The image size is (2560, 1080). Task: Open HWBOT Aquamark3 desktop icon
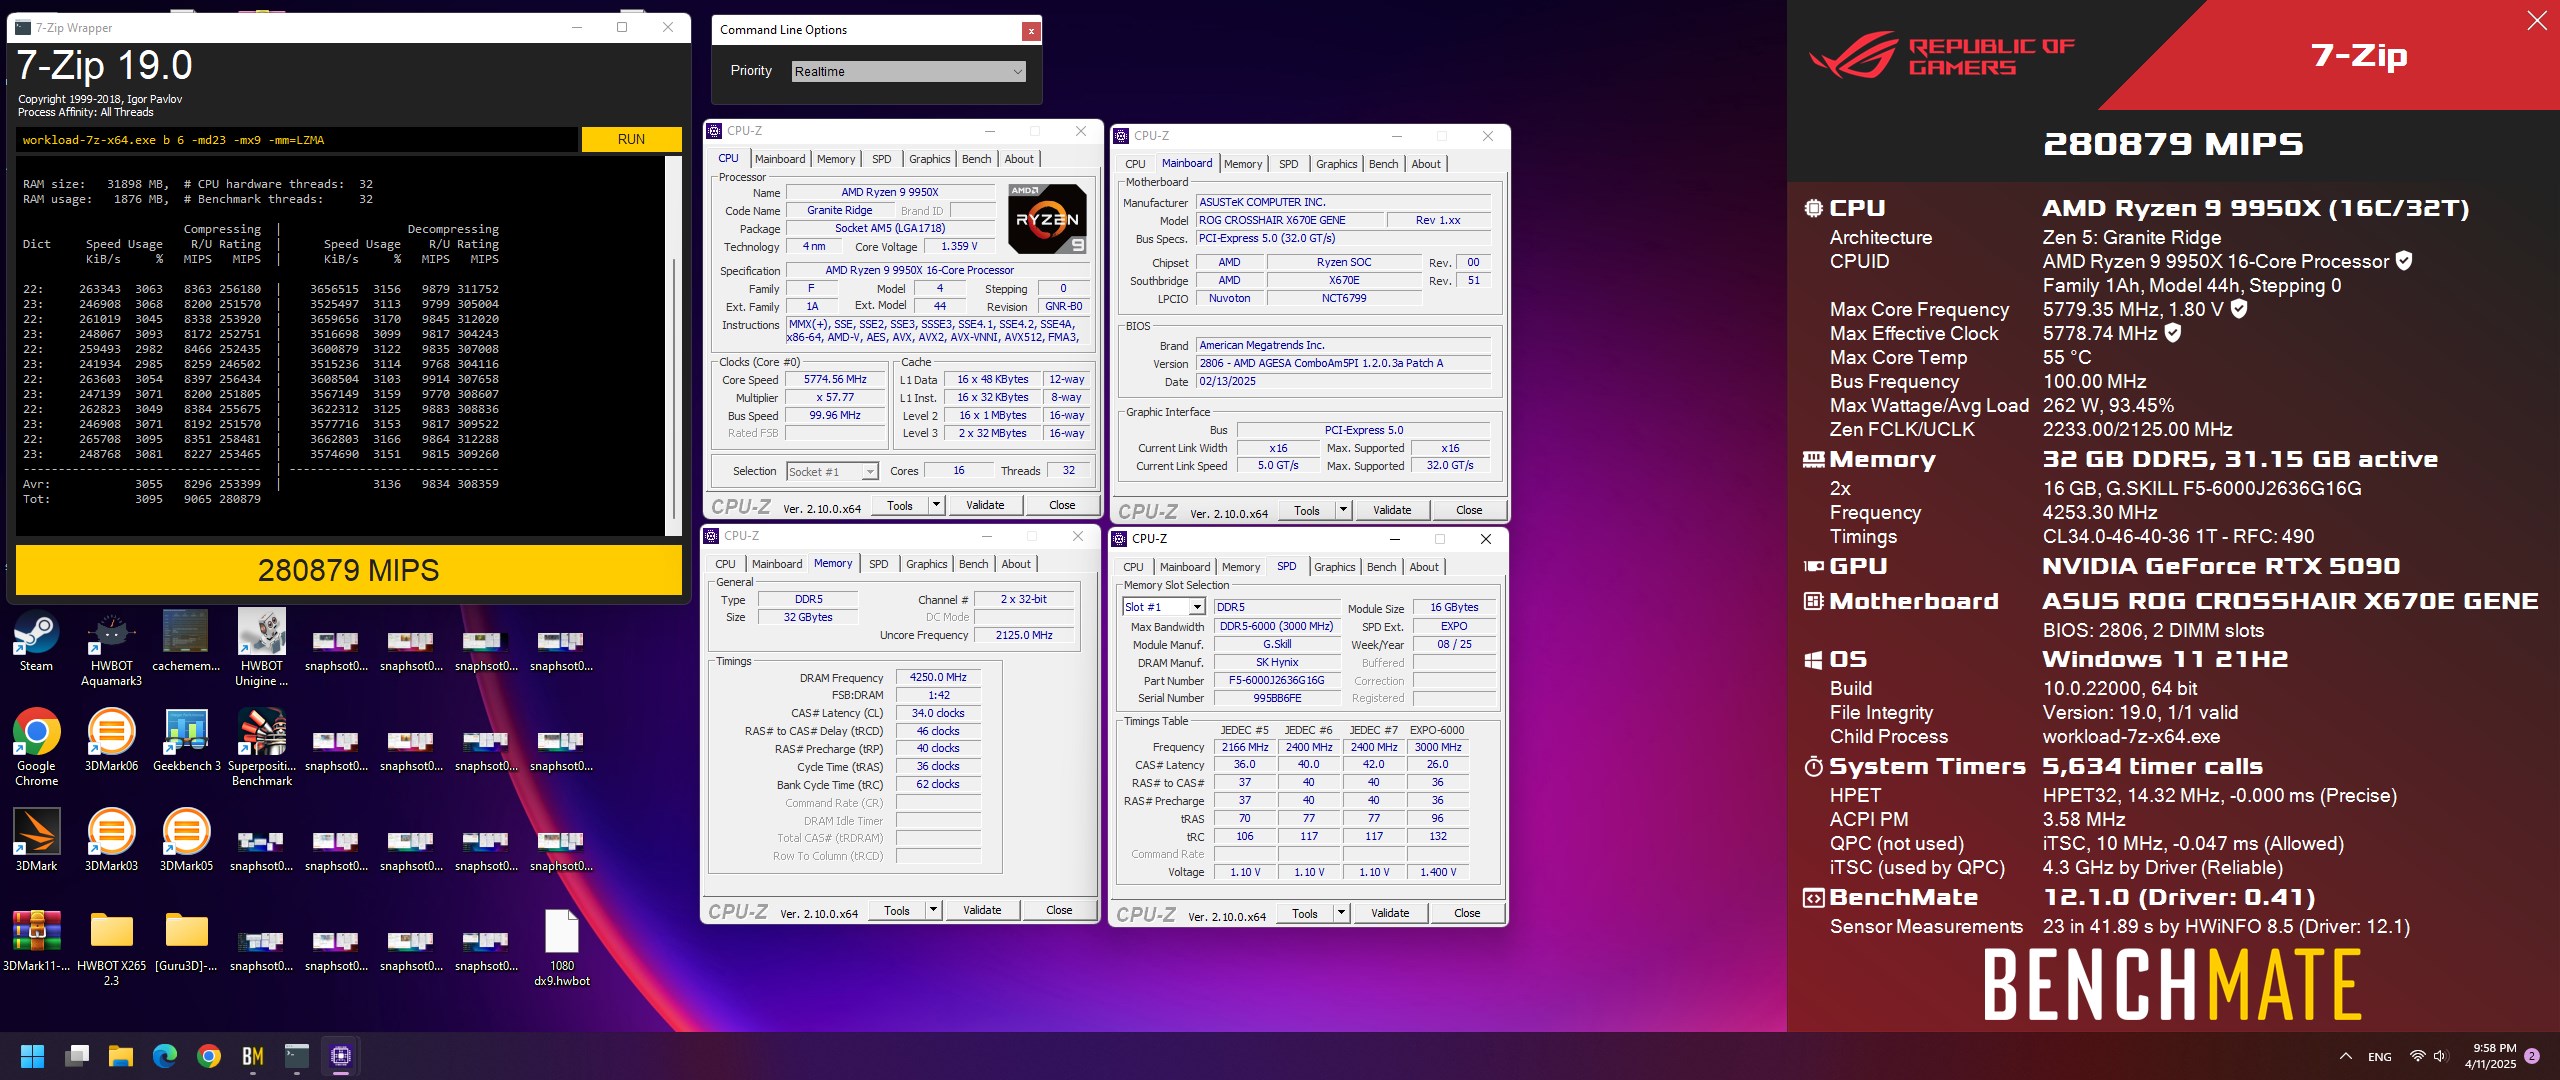tap(111, 648)
